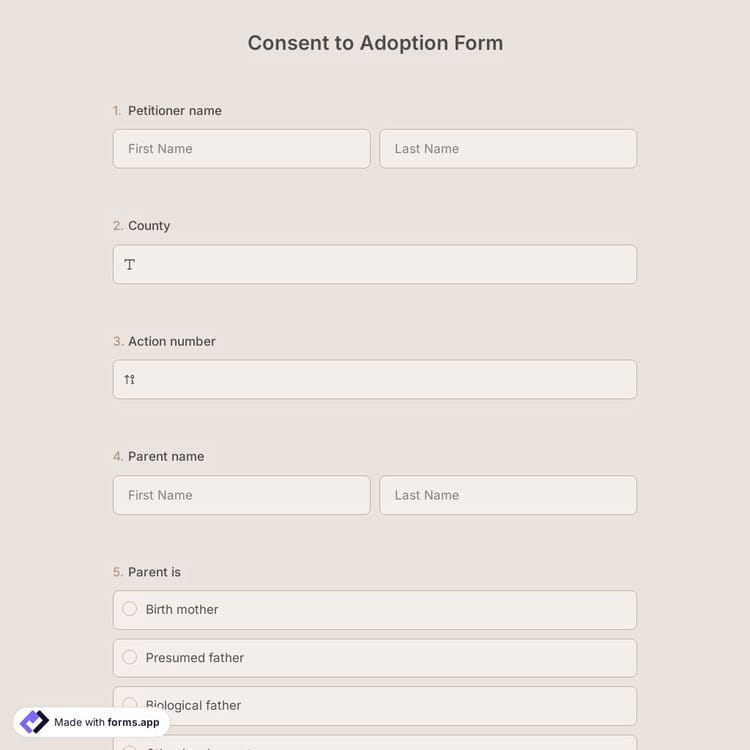Click the County question label
This screenshot has width=750, height=750.
click(x=149, y=226)
